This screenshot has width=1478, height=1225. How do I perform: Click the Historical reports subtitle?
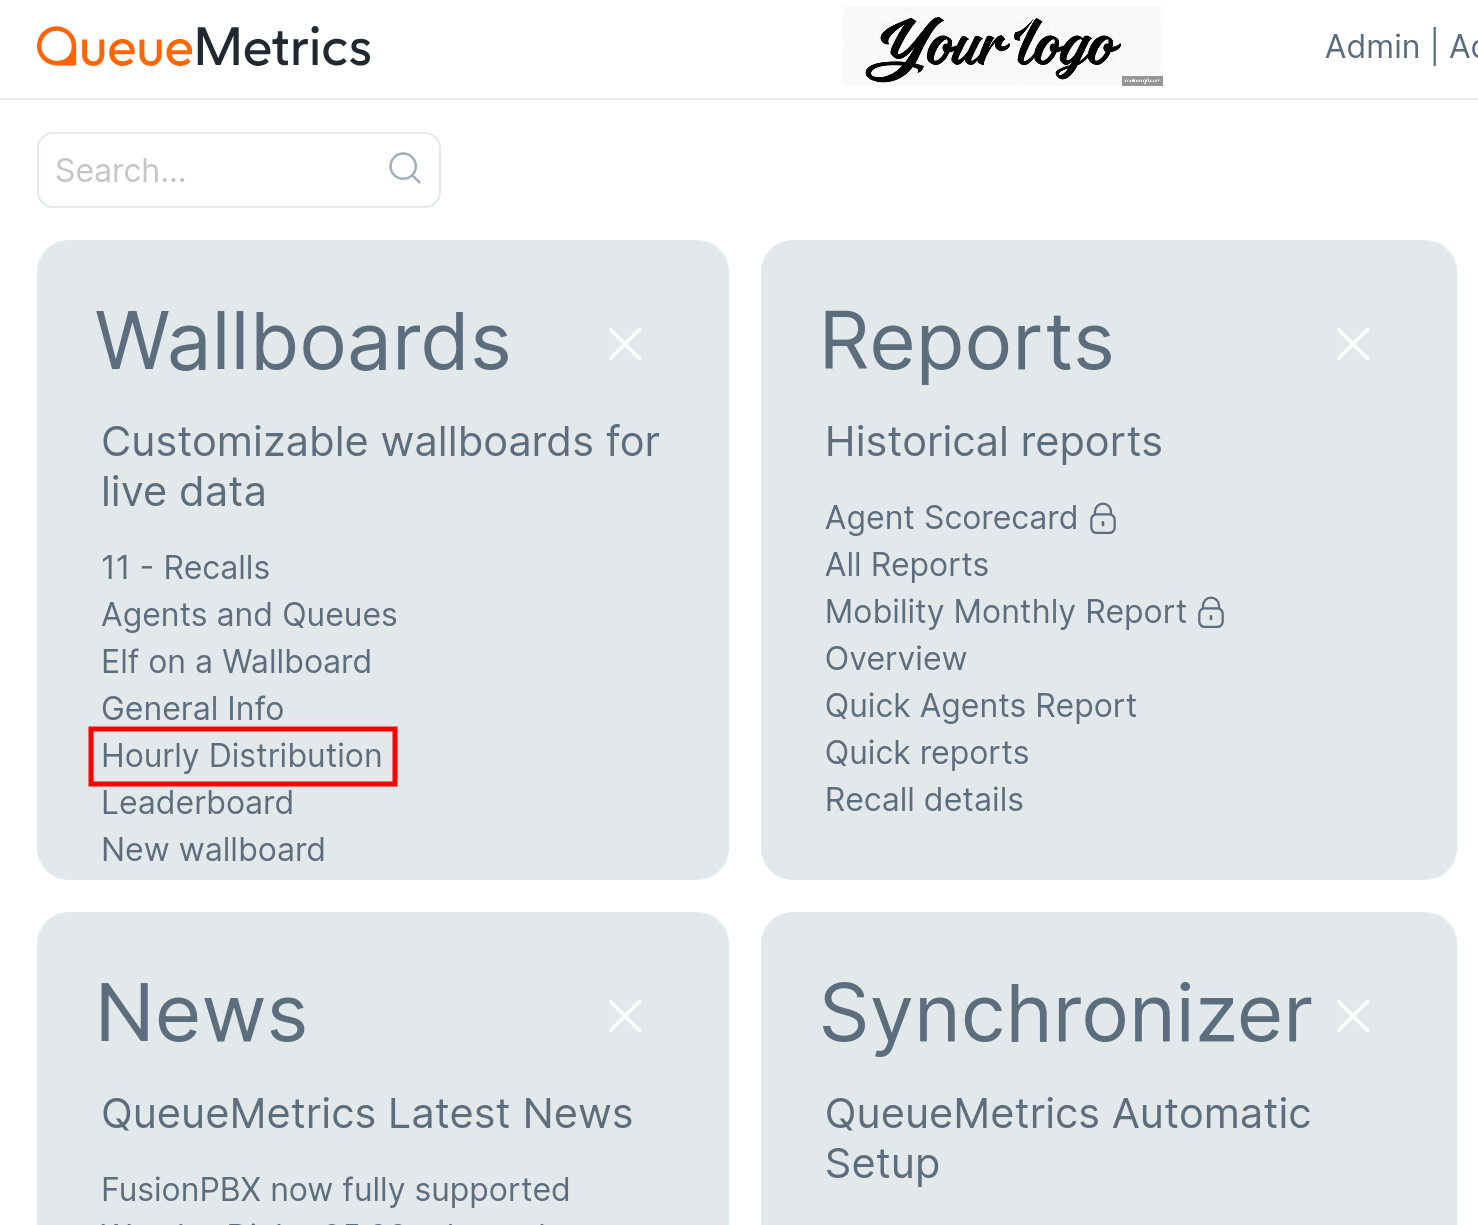coord(994,442)
